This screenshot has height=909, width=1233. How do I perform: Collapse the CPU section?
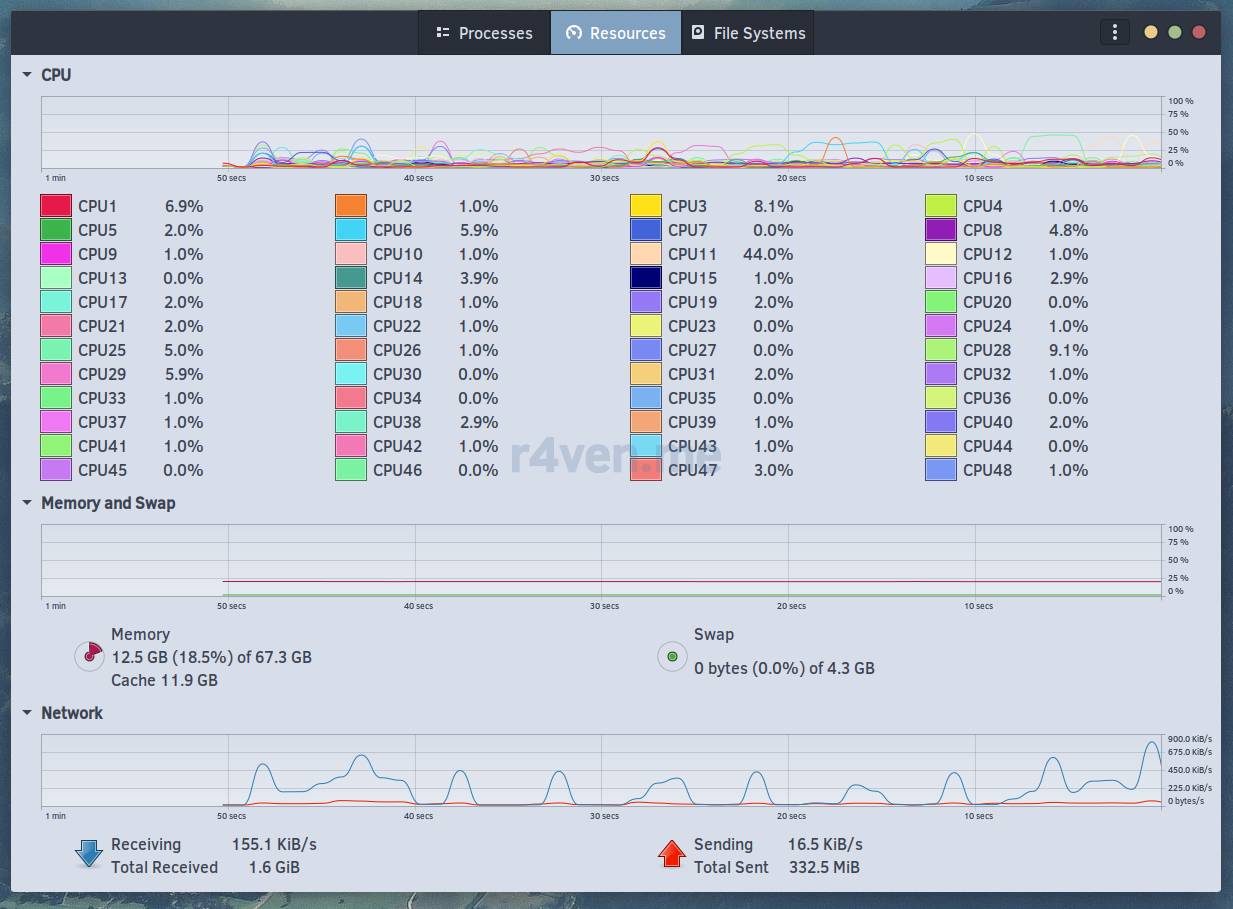tap(27, 75)
